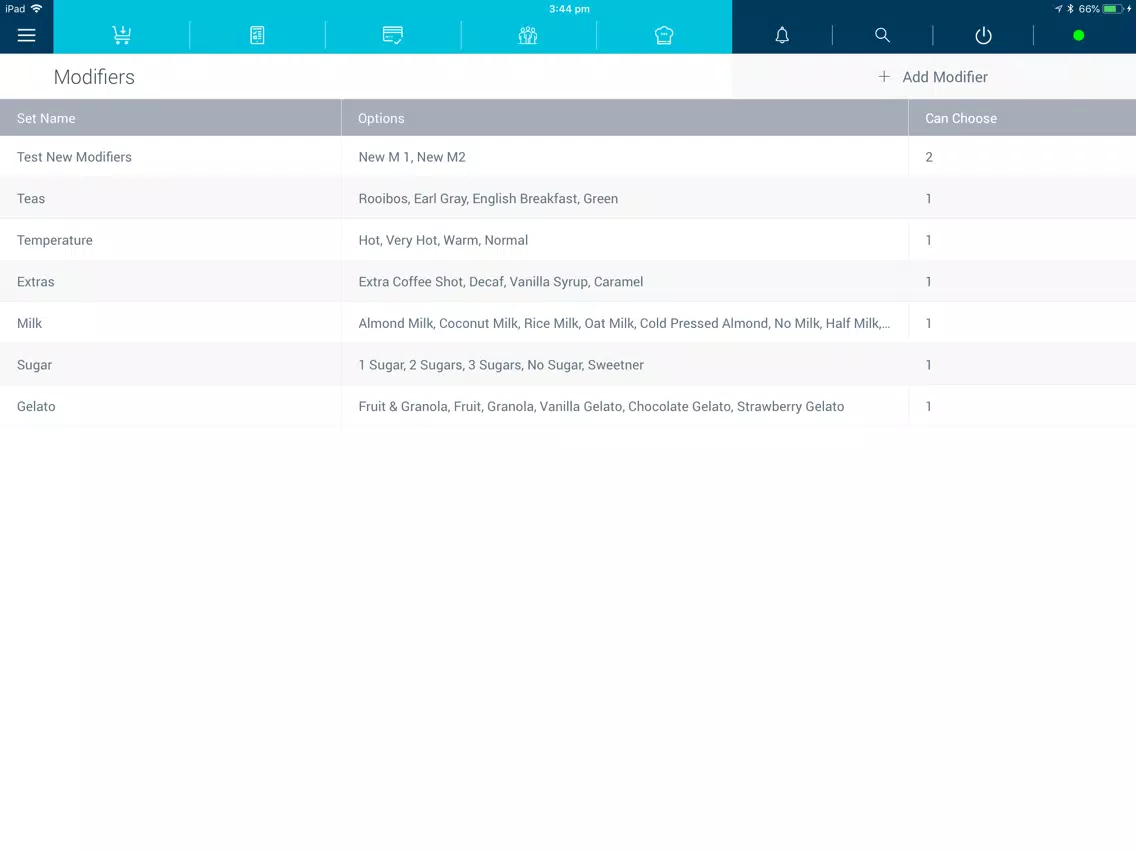Open the customers group icon
Image resolution: width=1136 pixels, height=852 pixels.
(x=528, y=35)
